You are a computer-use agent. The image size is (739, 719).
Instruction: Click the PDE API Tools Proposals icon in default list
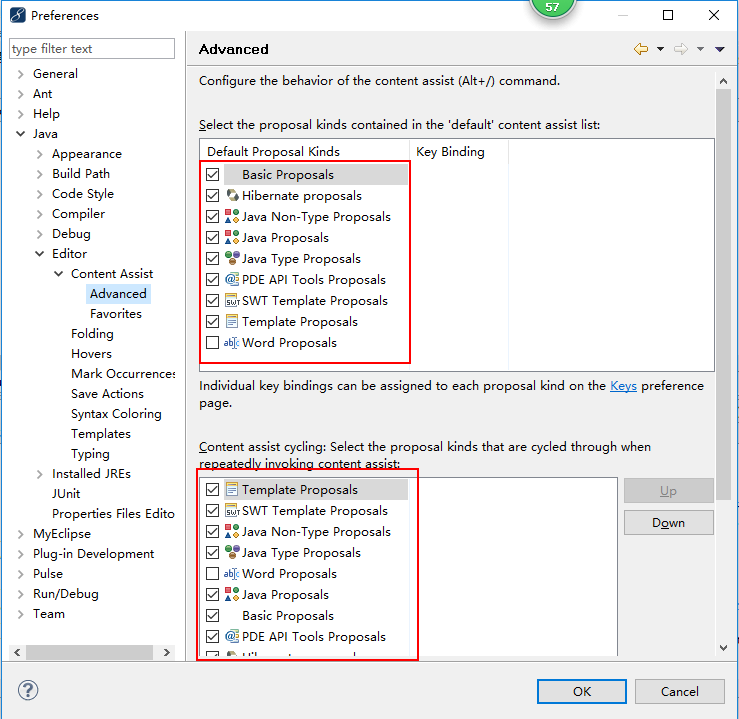(x=232, y=279)
